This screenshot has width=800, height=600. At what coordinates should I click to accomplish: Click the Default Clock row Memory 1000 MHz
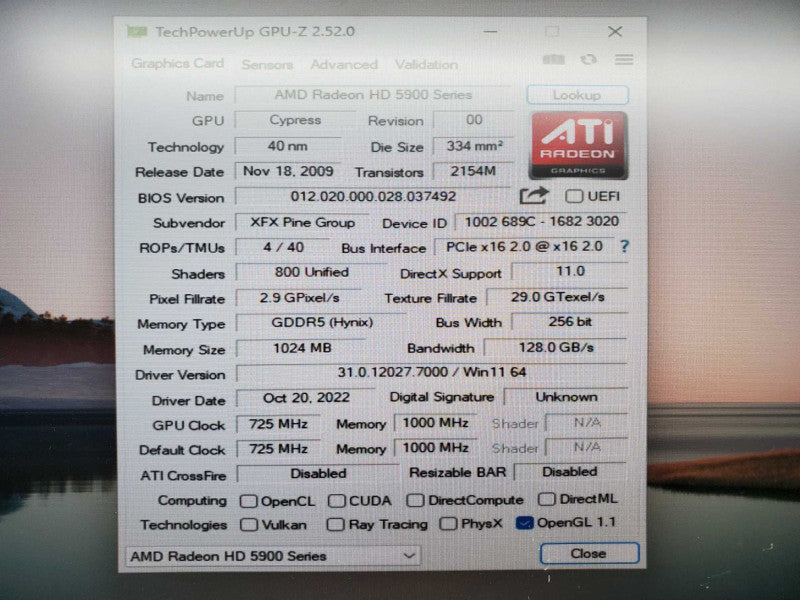(x=435, y=448)
